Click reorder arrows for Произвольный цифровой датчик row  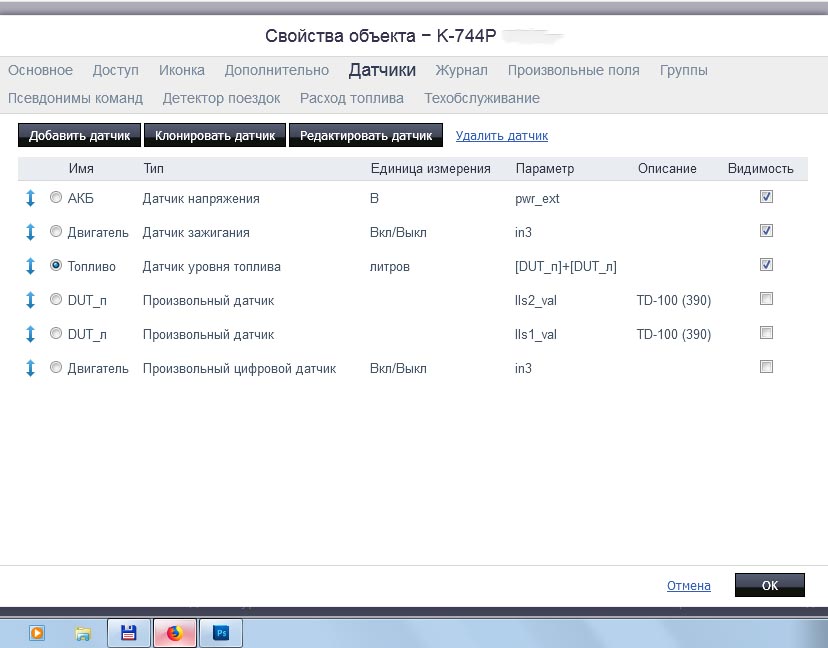point(30,368)
